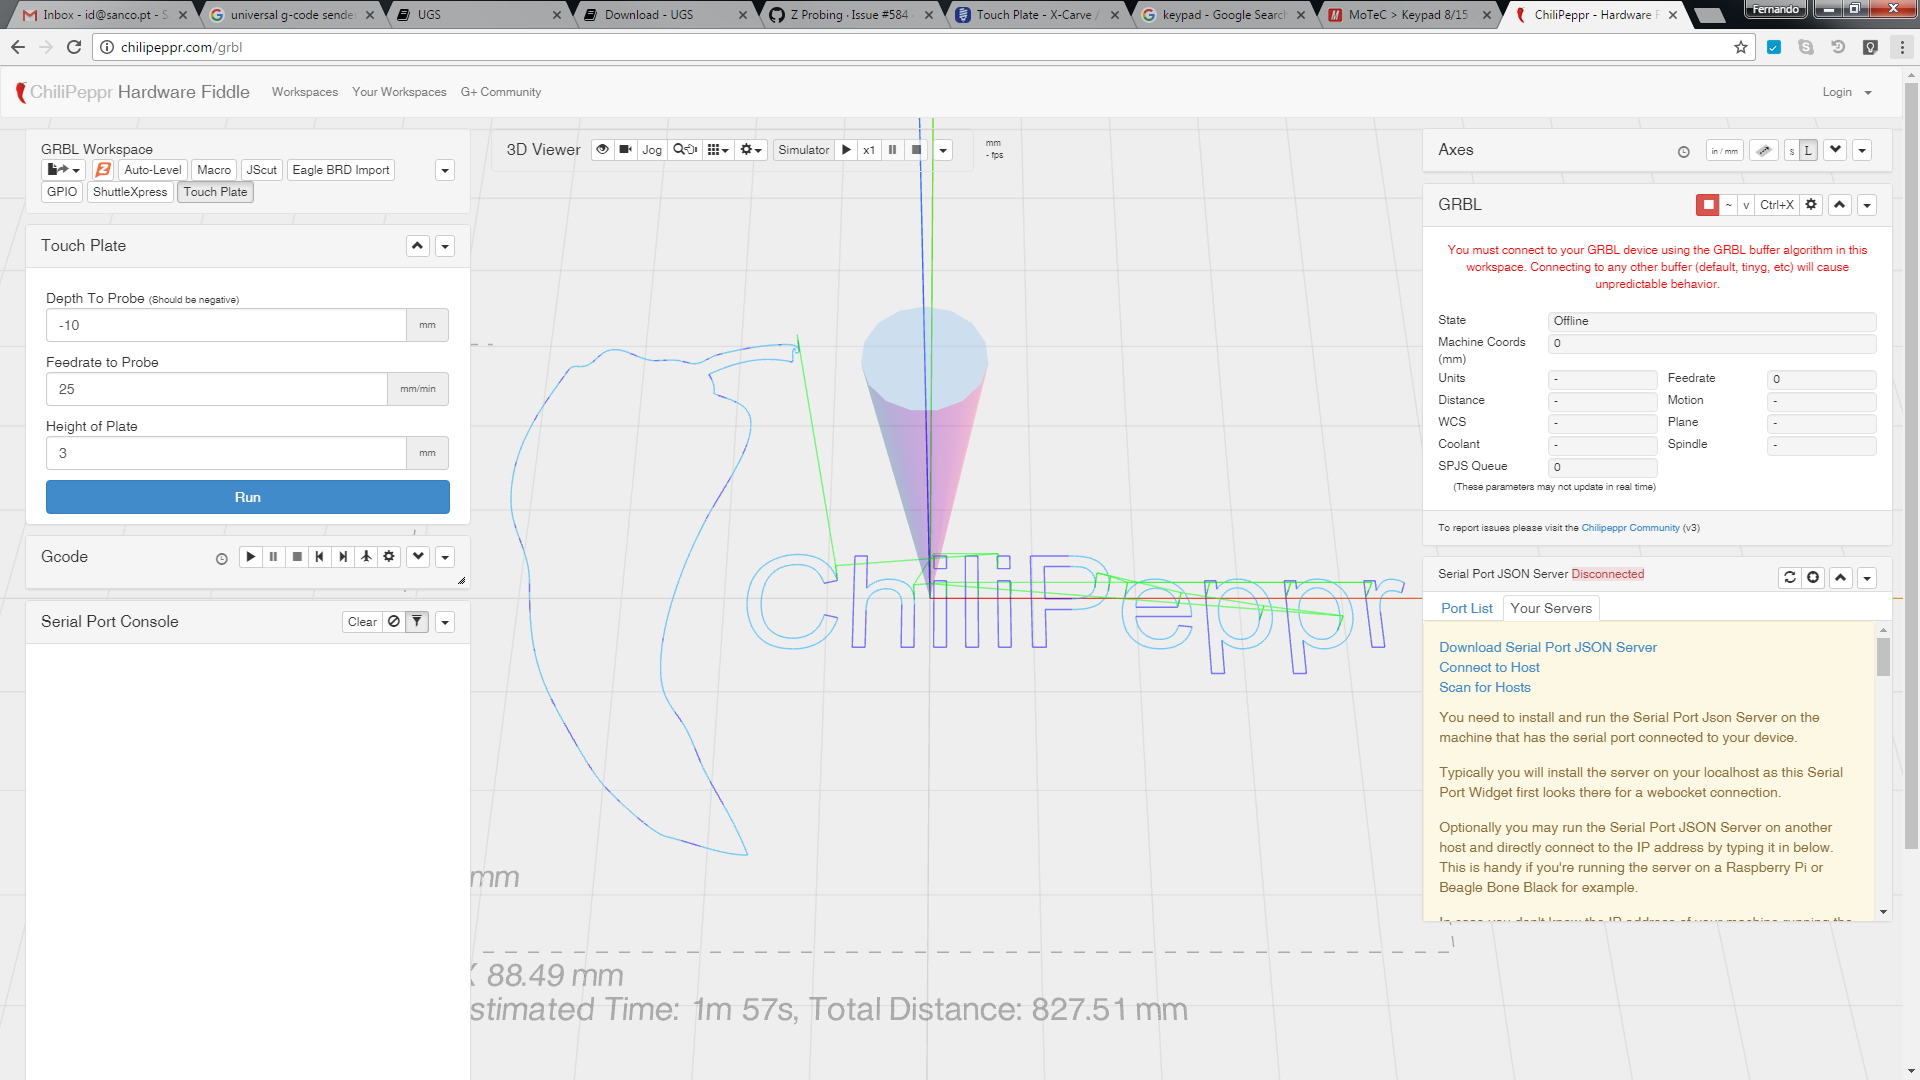Open the Serial Port Console dropdown menu
Screen dimensions: 1920x1080
[x=445, y=623]
